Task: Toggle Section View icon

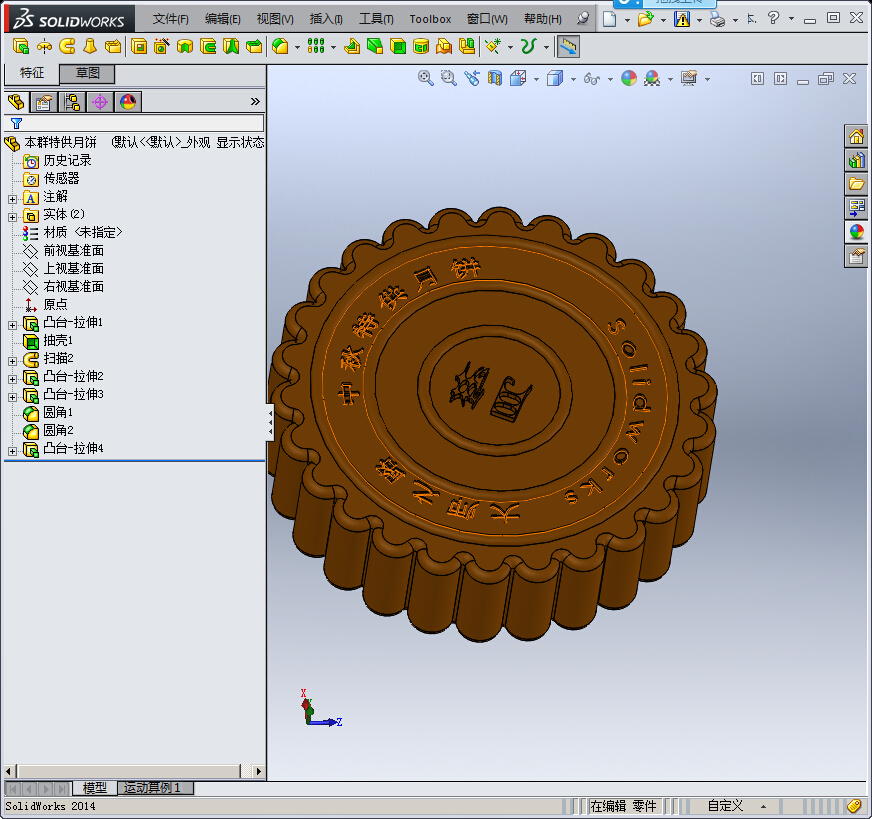Action: (494, 78)
